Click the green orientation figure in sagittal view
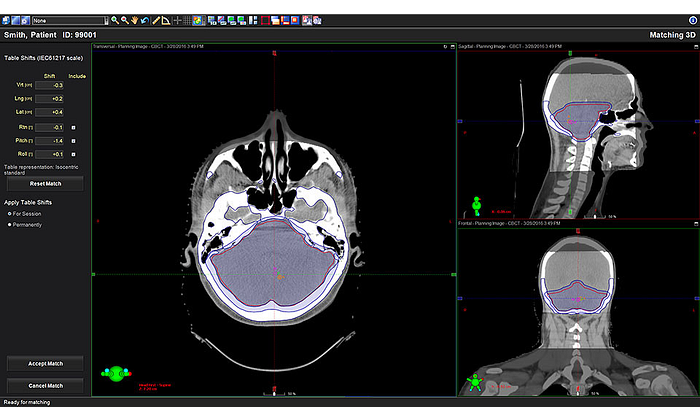The width and height of the screenshot is (700, 420). click(476, 206)
